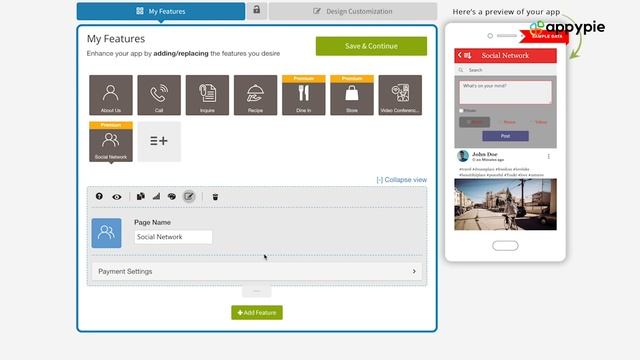Viewport: 640px width, 360px height.
Task: Tap the sort icon in the preview header
Action: (468, 55)
